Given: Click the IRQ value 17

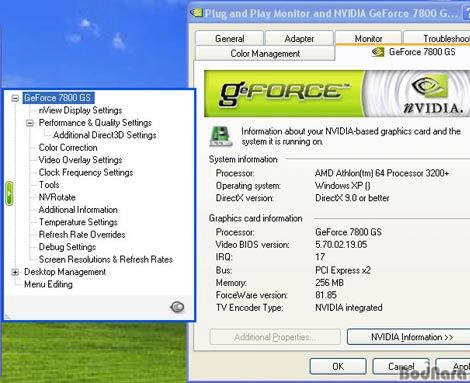Looking at the screenshot, I should (320, 257).
